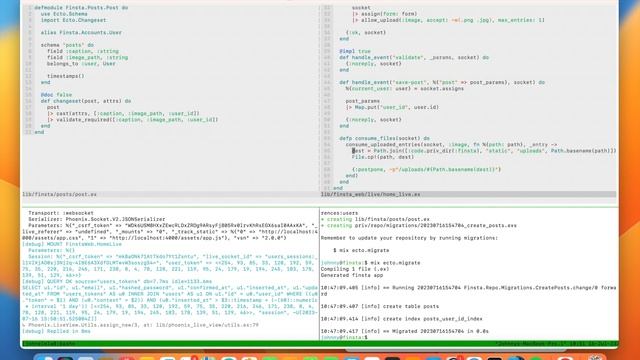Click the 'schema "posts" do' line
Viewport: 640px width, 360px height.
point(67,45)
